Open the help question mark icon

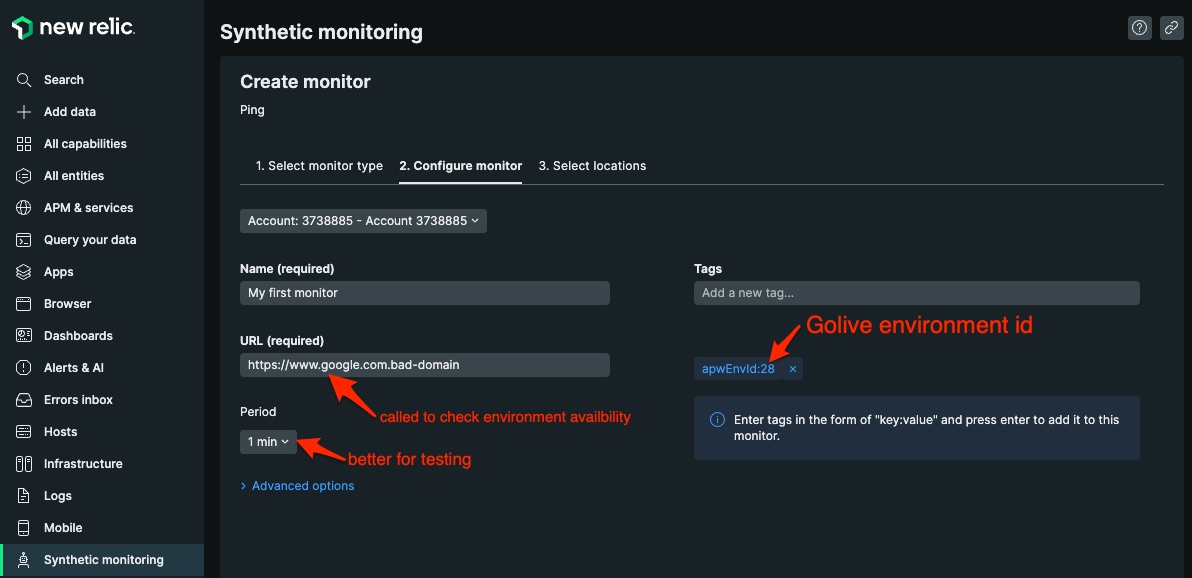1139,28
